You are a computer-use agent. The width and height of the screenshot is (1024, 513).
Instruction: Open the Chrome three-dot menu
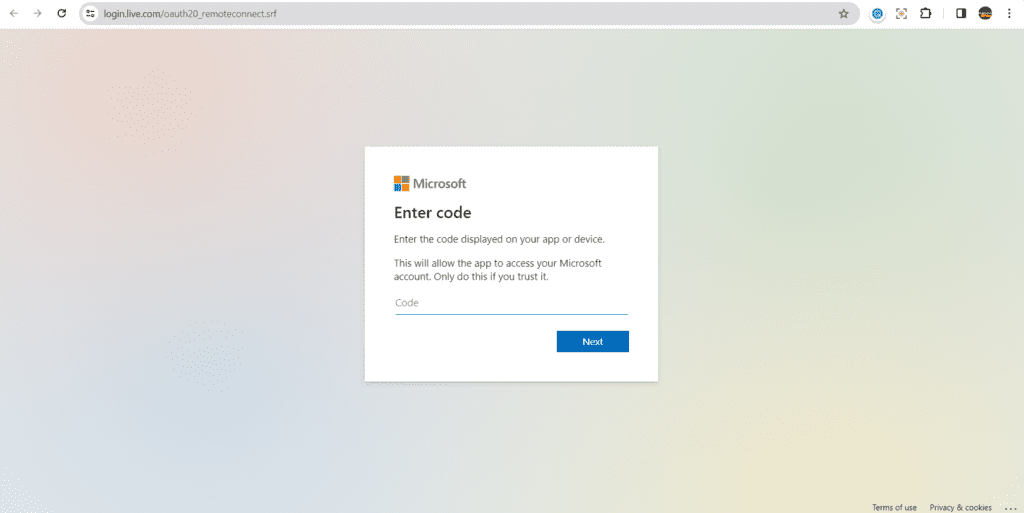coord(1009,14)
